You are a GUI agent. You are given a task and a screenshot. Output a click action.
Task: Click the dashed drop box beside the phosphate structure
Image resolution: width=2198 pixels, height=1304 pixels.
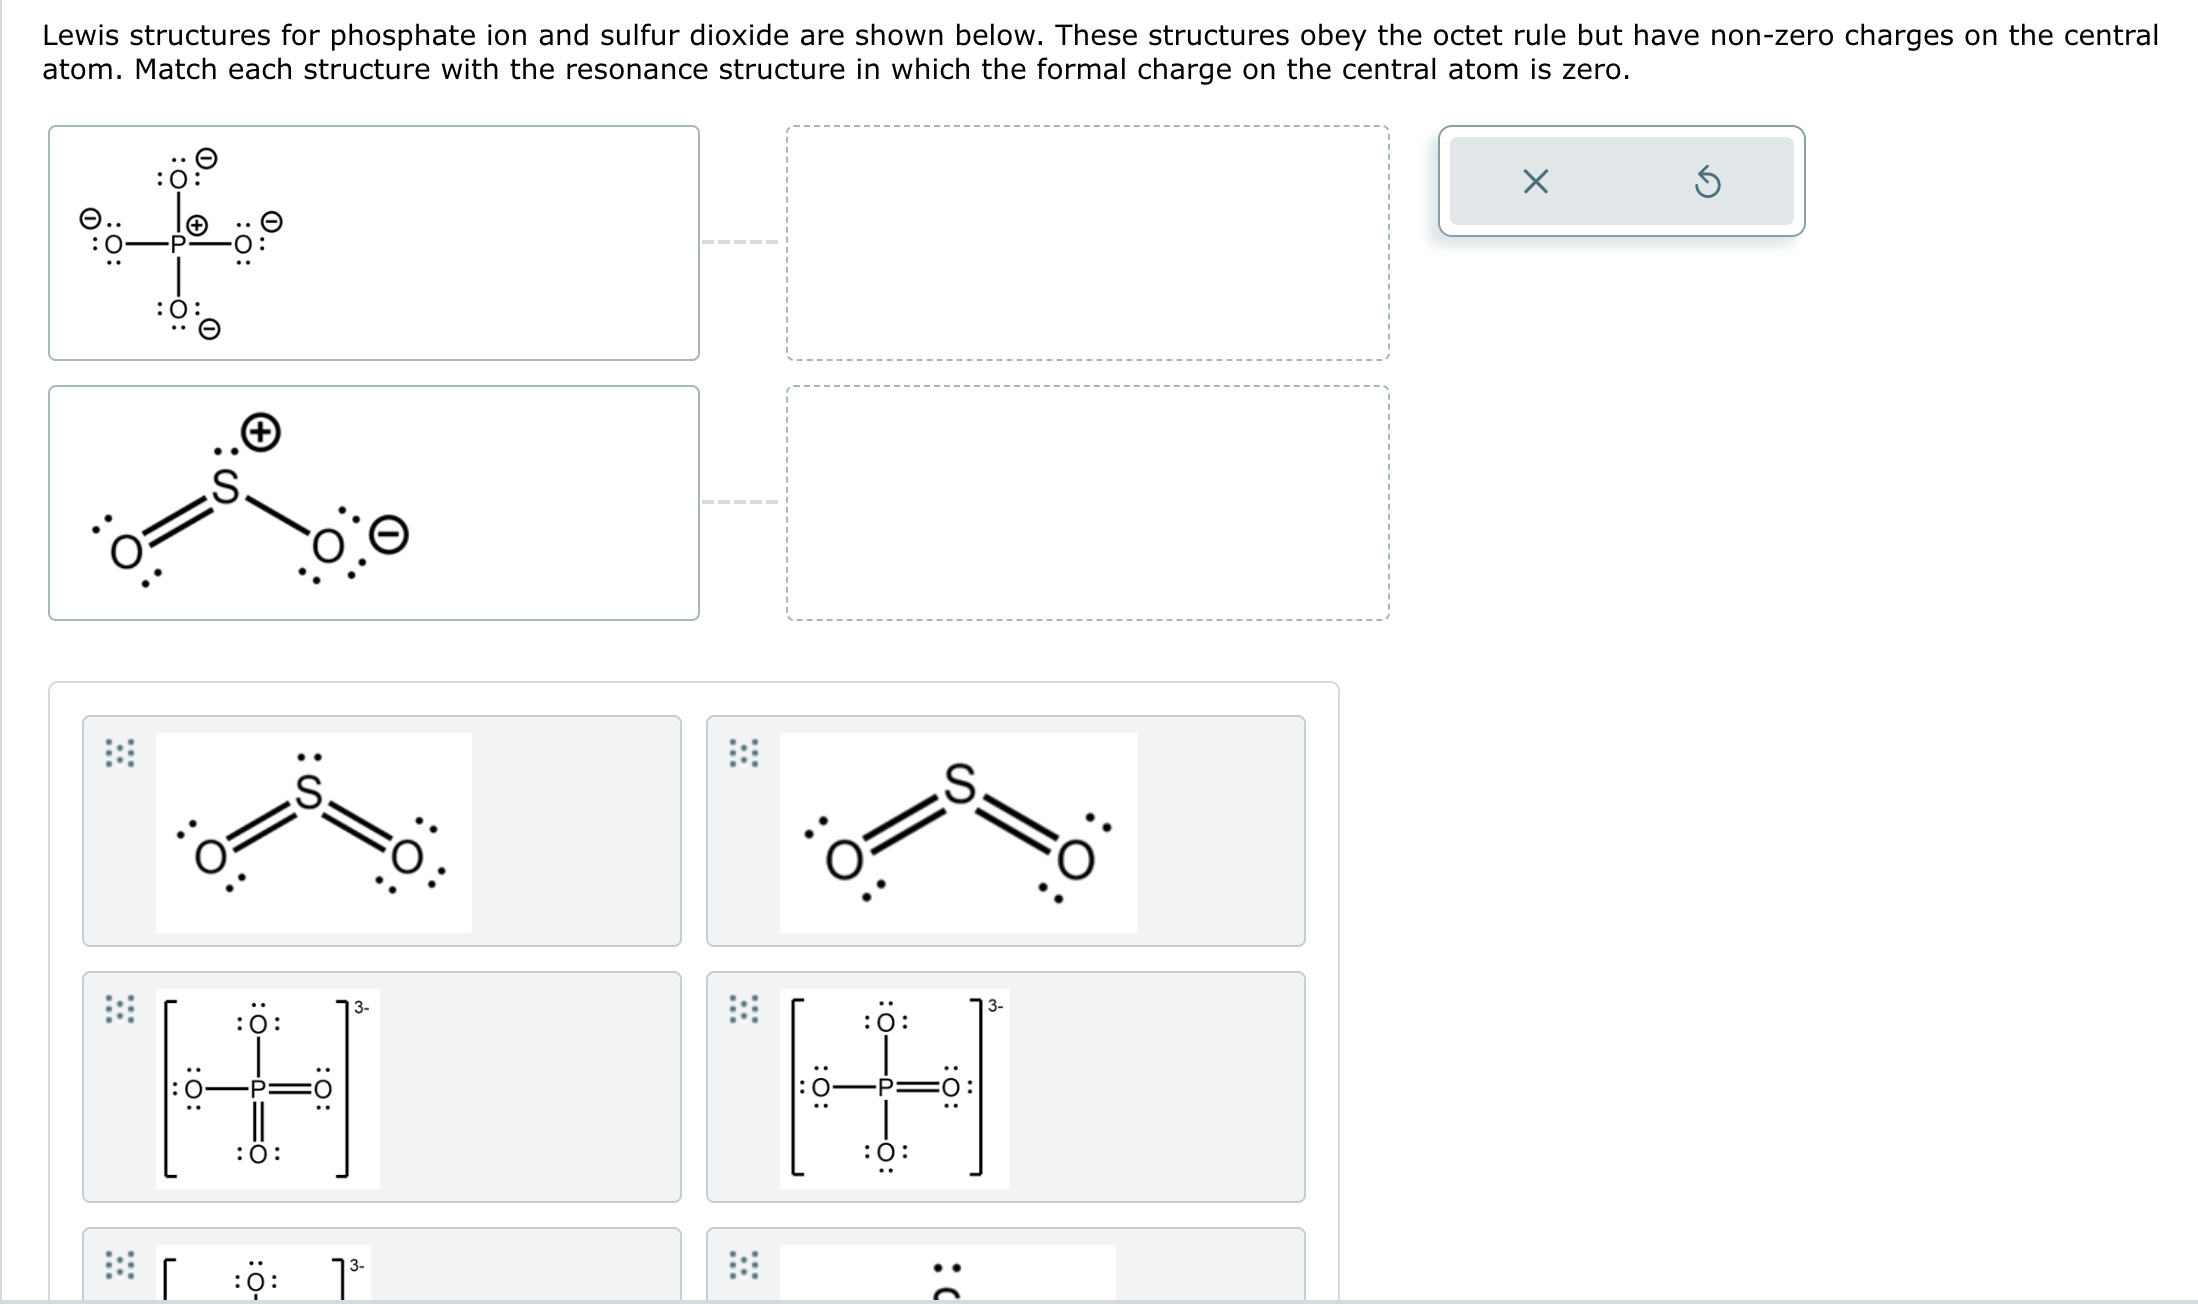[1089, 243]
